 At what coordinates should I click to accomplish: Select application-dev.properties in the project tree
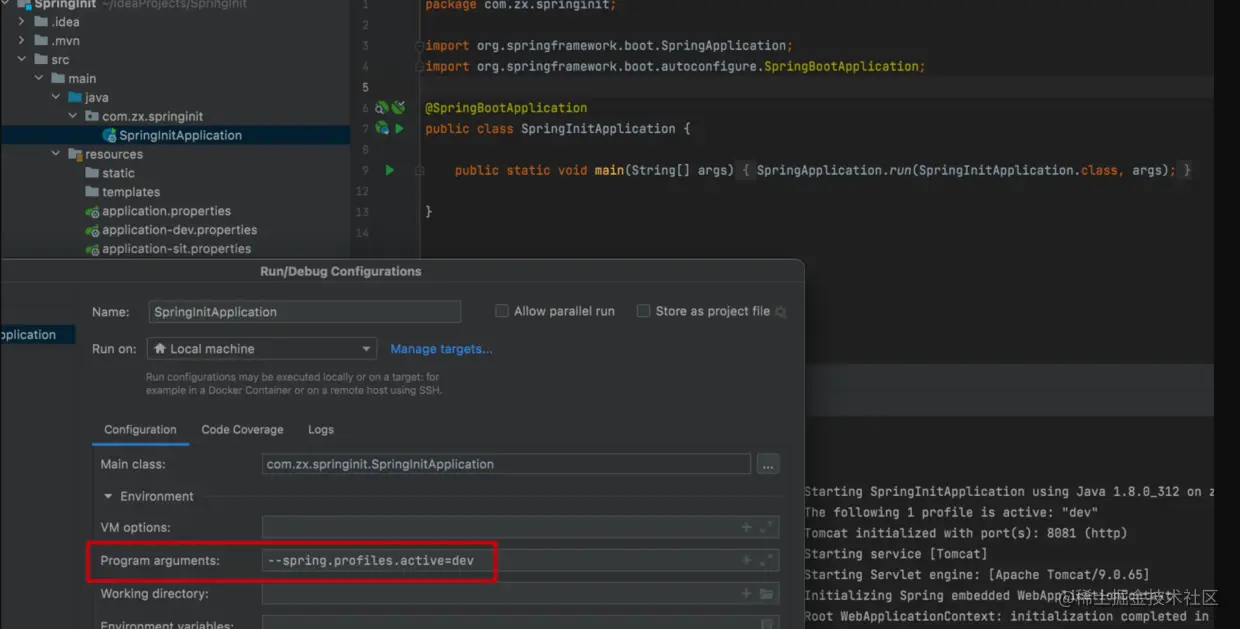click(x=179, y=231)
